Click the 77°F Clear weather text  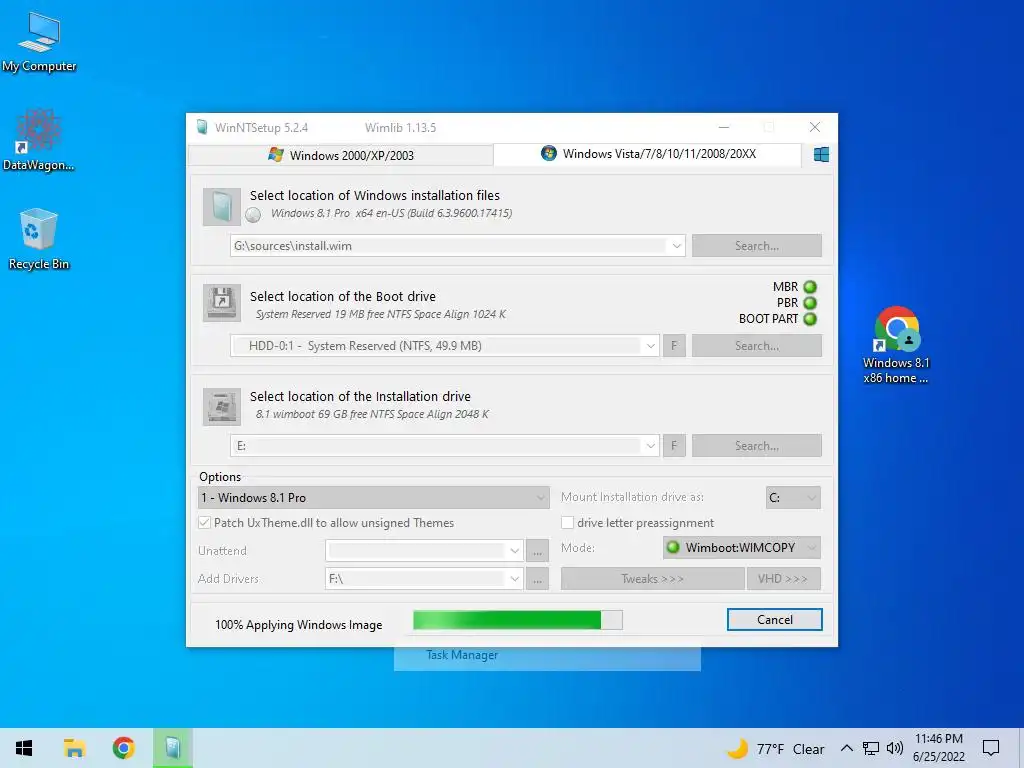pos(790,749)
